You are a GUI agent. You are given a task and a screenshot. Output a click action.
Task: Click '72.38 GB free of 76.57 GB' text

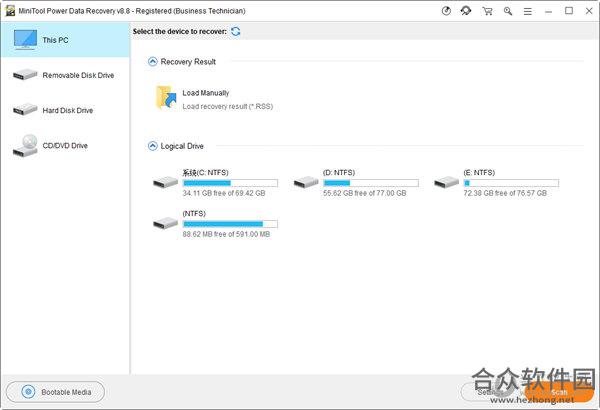505,193
